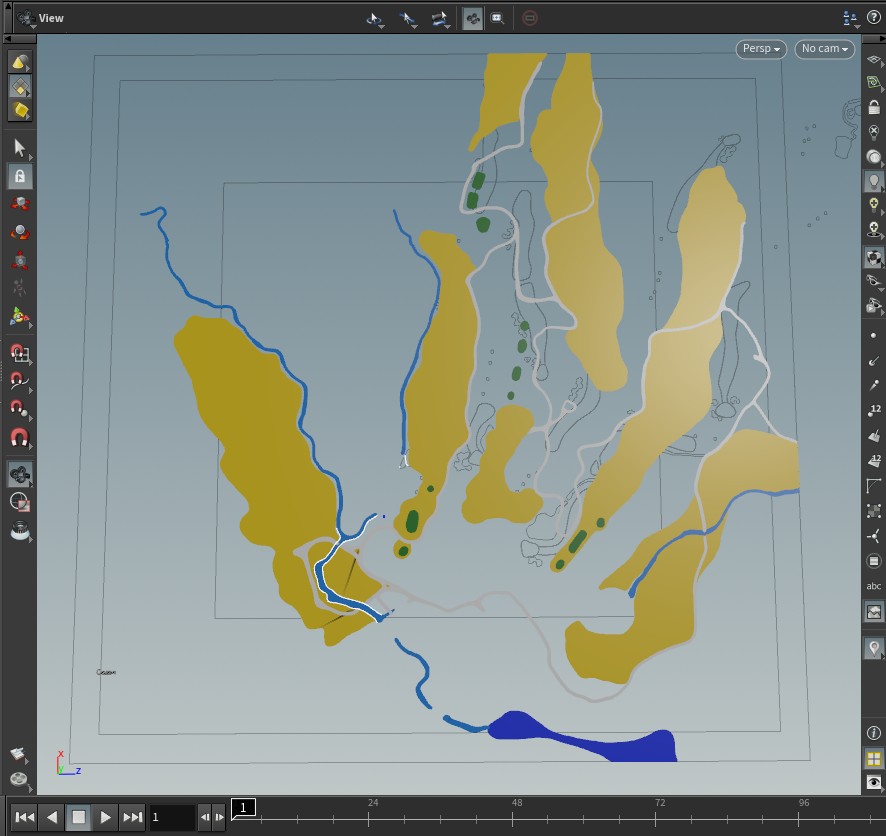The height and width of the screenshot is (836, 886).
Task: Activate the View camera tool in left toolbar
Action: [x=20, y=474]
